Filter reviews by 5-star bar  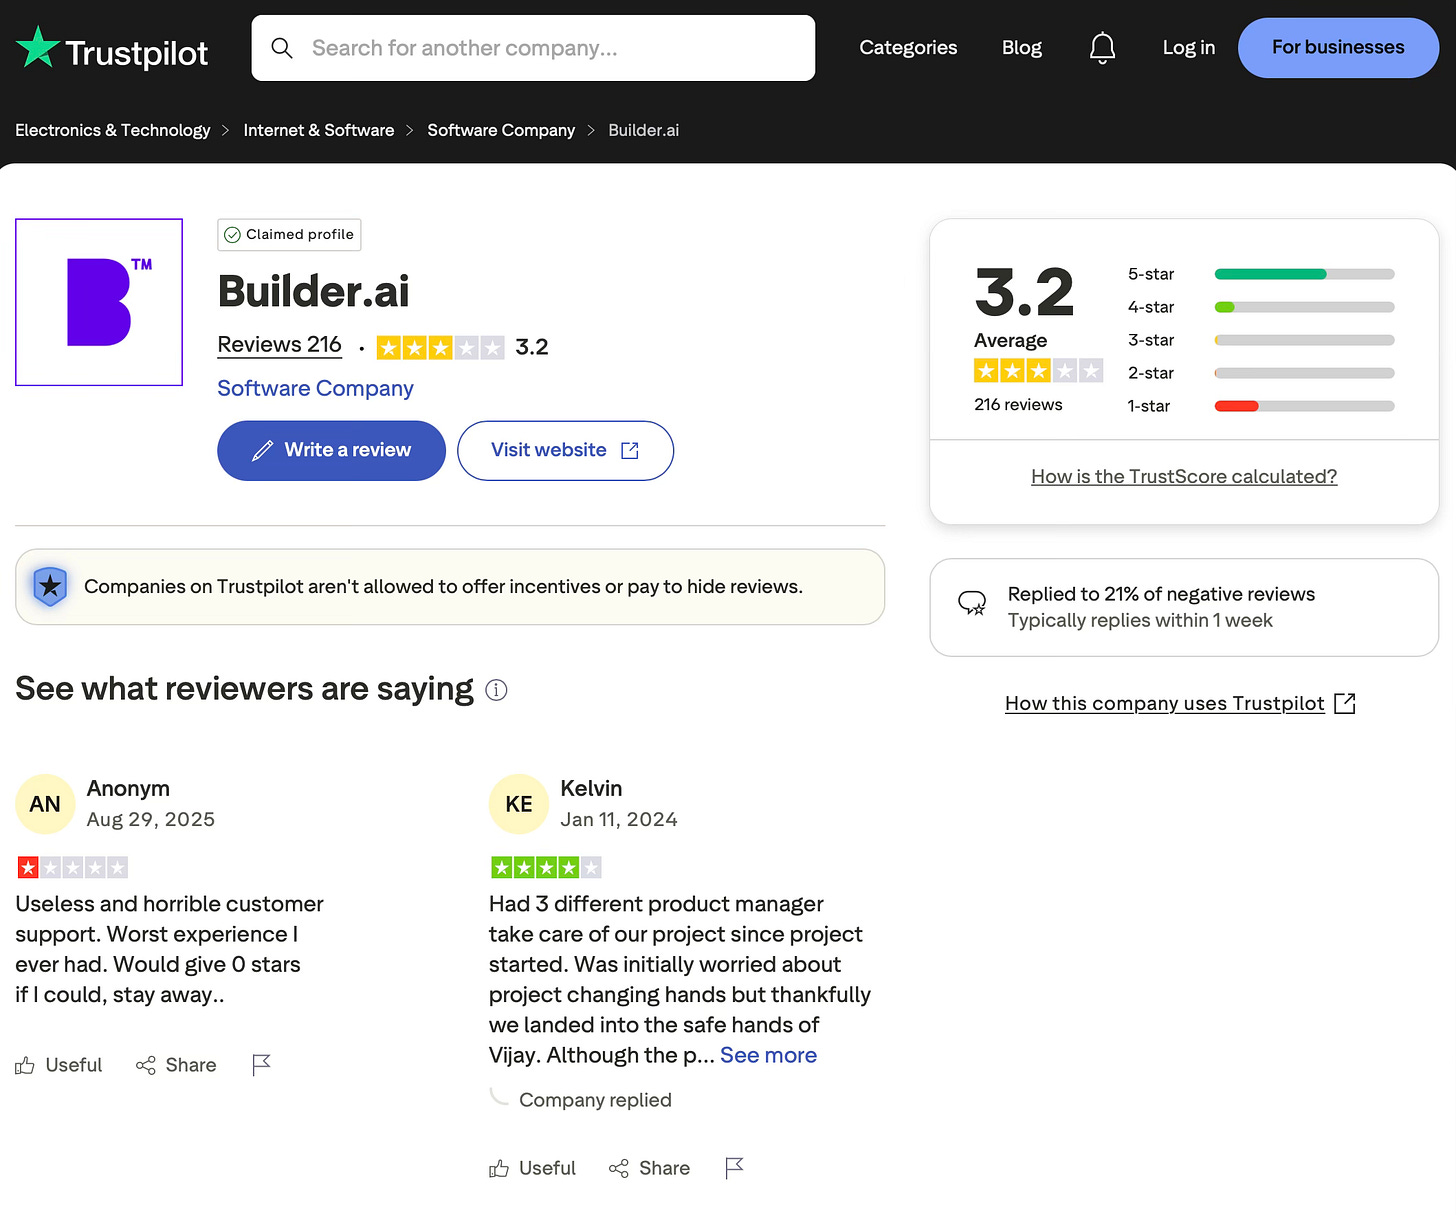pyautogui.click(x=1304, y=274)
